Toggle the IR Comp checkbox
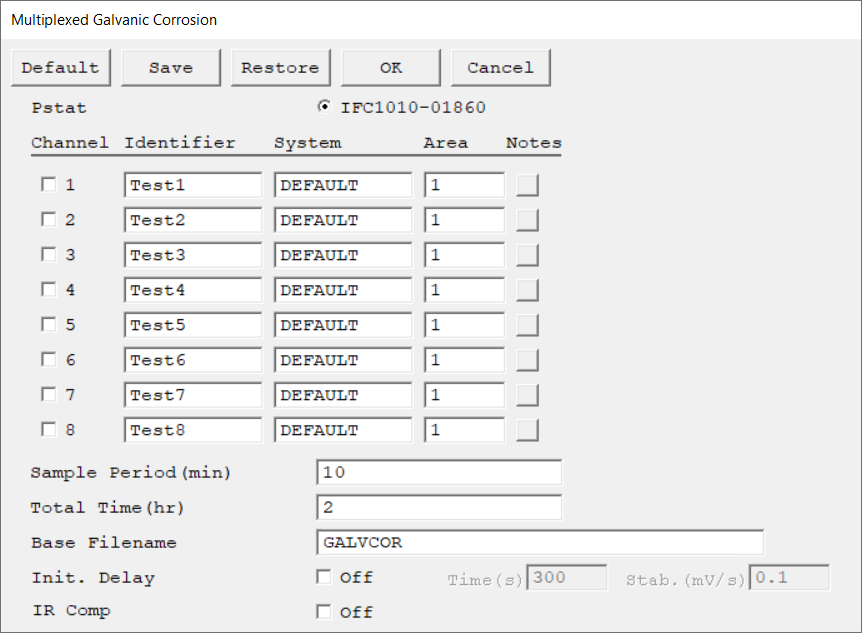Image resolution: width=862 pixels, height=633 pixels. click(x=323, y=611)
